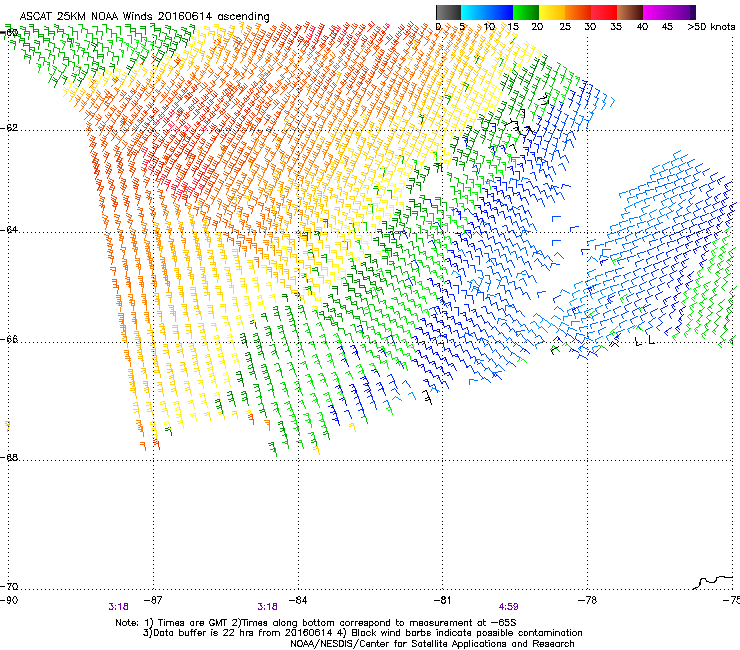Click the "30" legend scale label
The height and width of the screenshot is (650, 740).
pyautogui.click(x=590, y=27)
